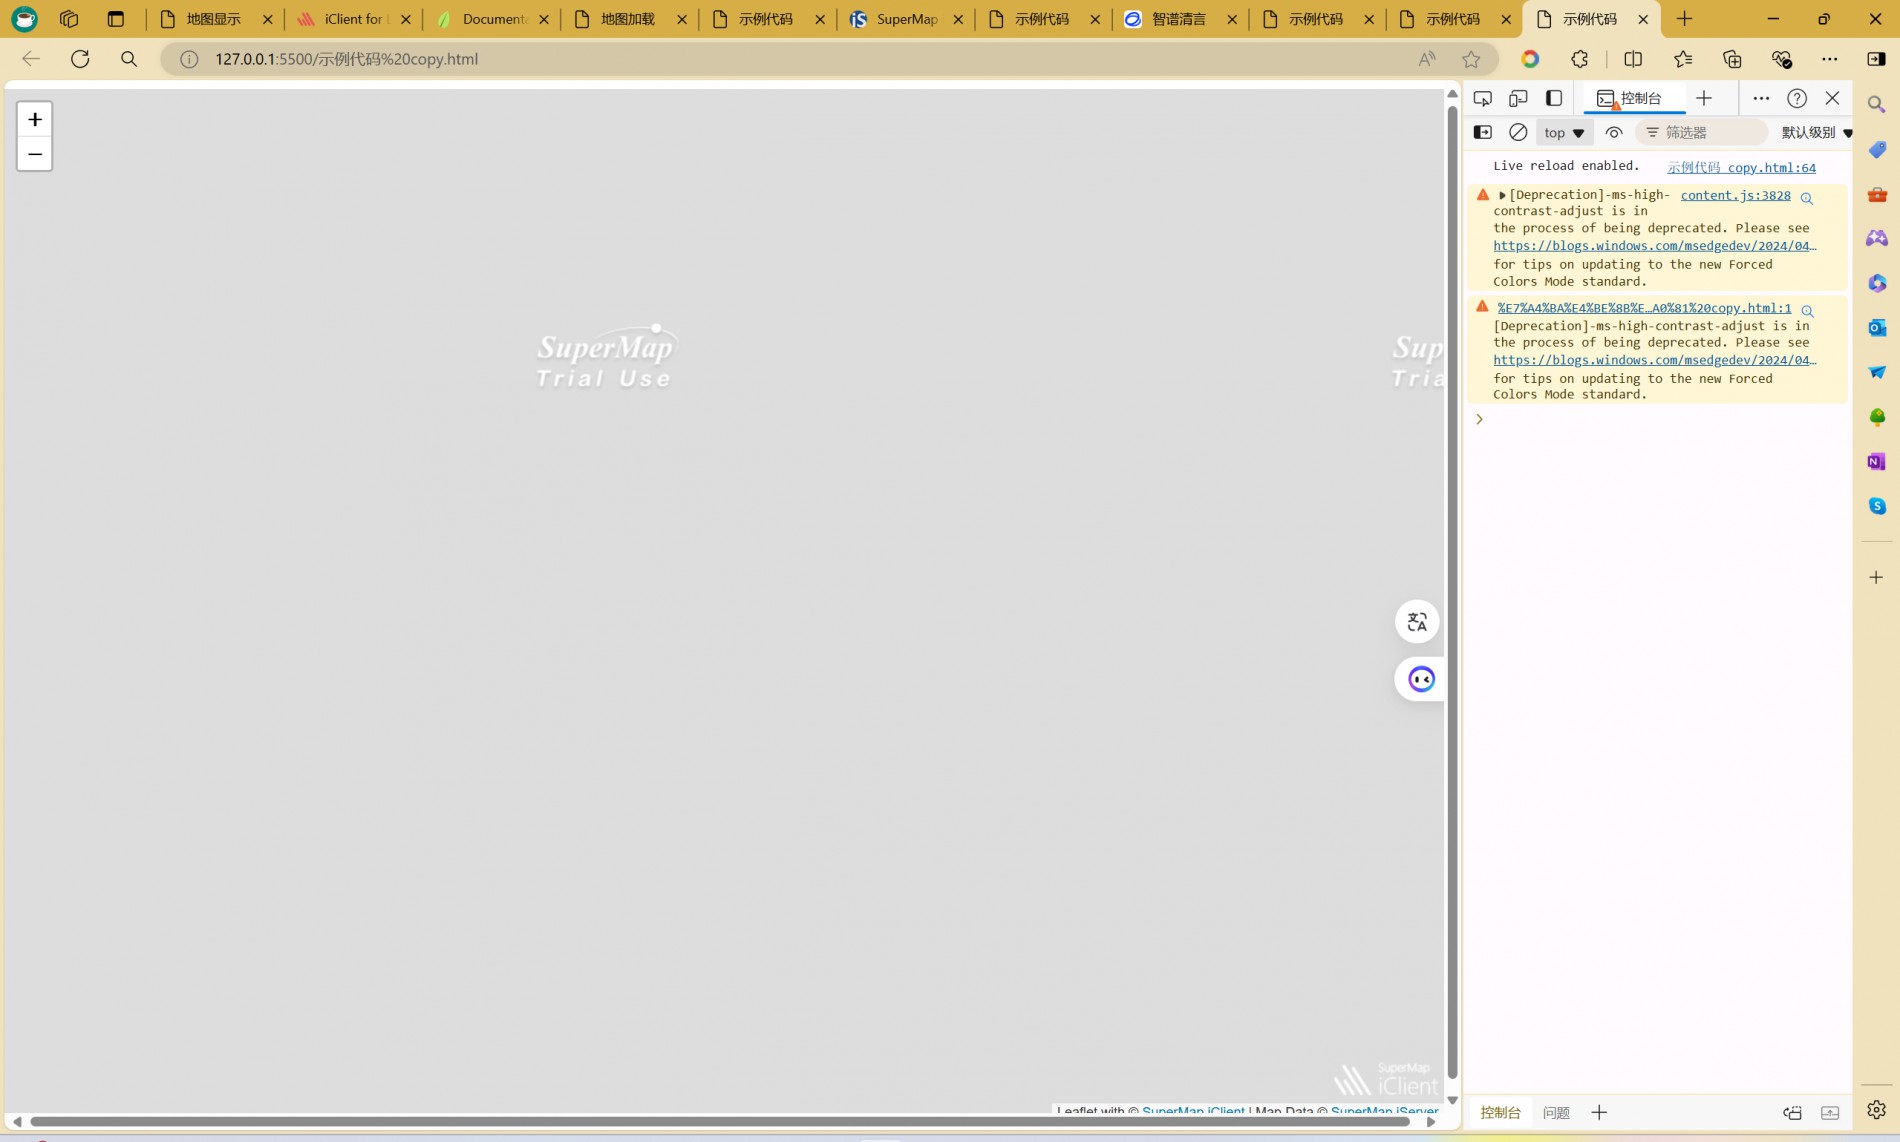Image resolution: width=1900 pixels, height=1142 pixels.
Task: Click the expand quick view icon
Action: 1830,1112
